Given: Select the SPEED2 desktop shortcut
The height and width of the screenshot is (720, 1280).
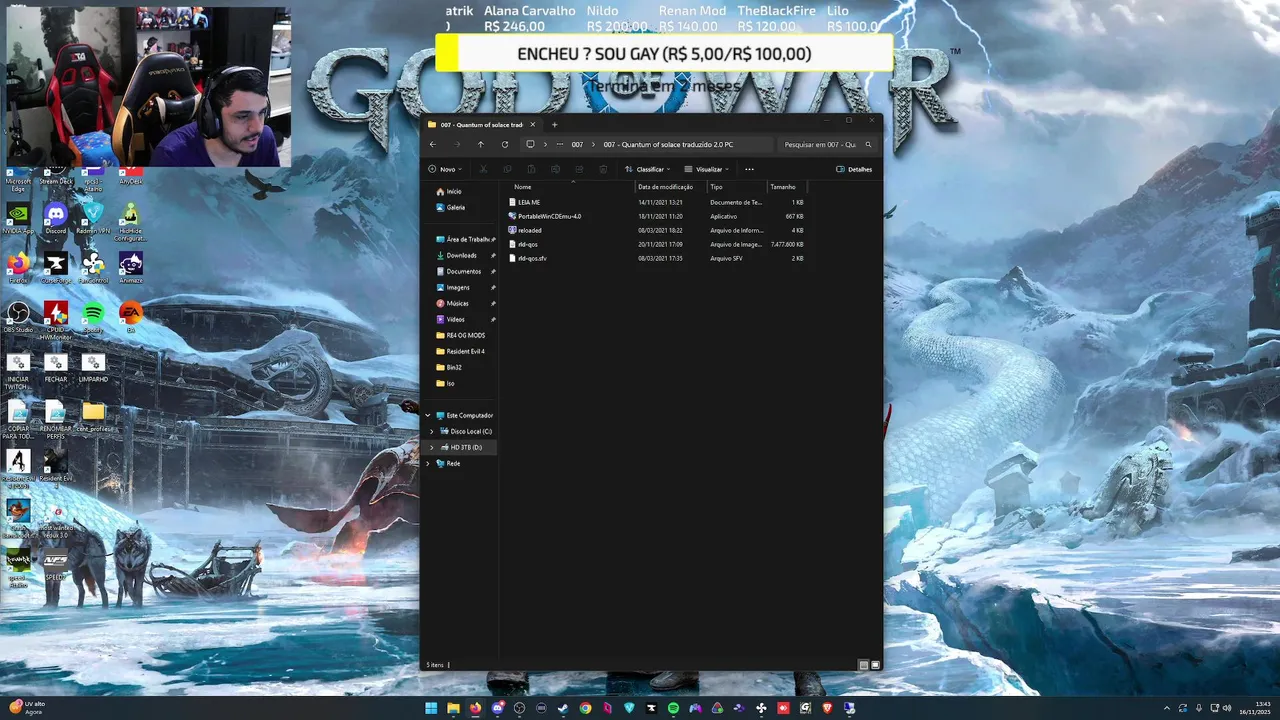Looking at the screenshot, I should pyautogui.click(x=56, y=566).
